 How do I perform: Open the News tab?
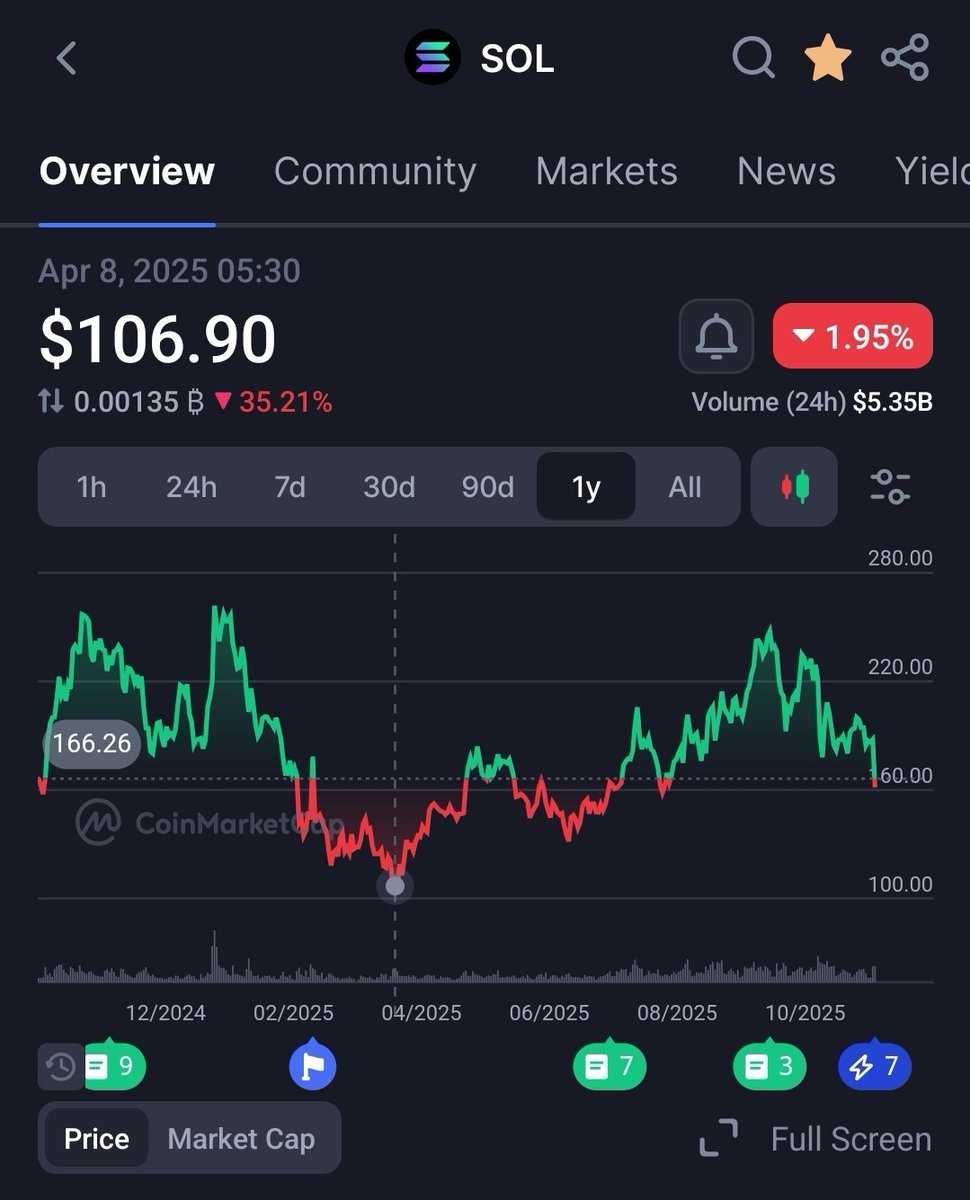click(x=786, y=171)
